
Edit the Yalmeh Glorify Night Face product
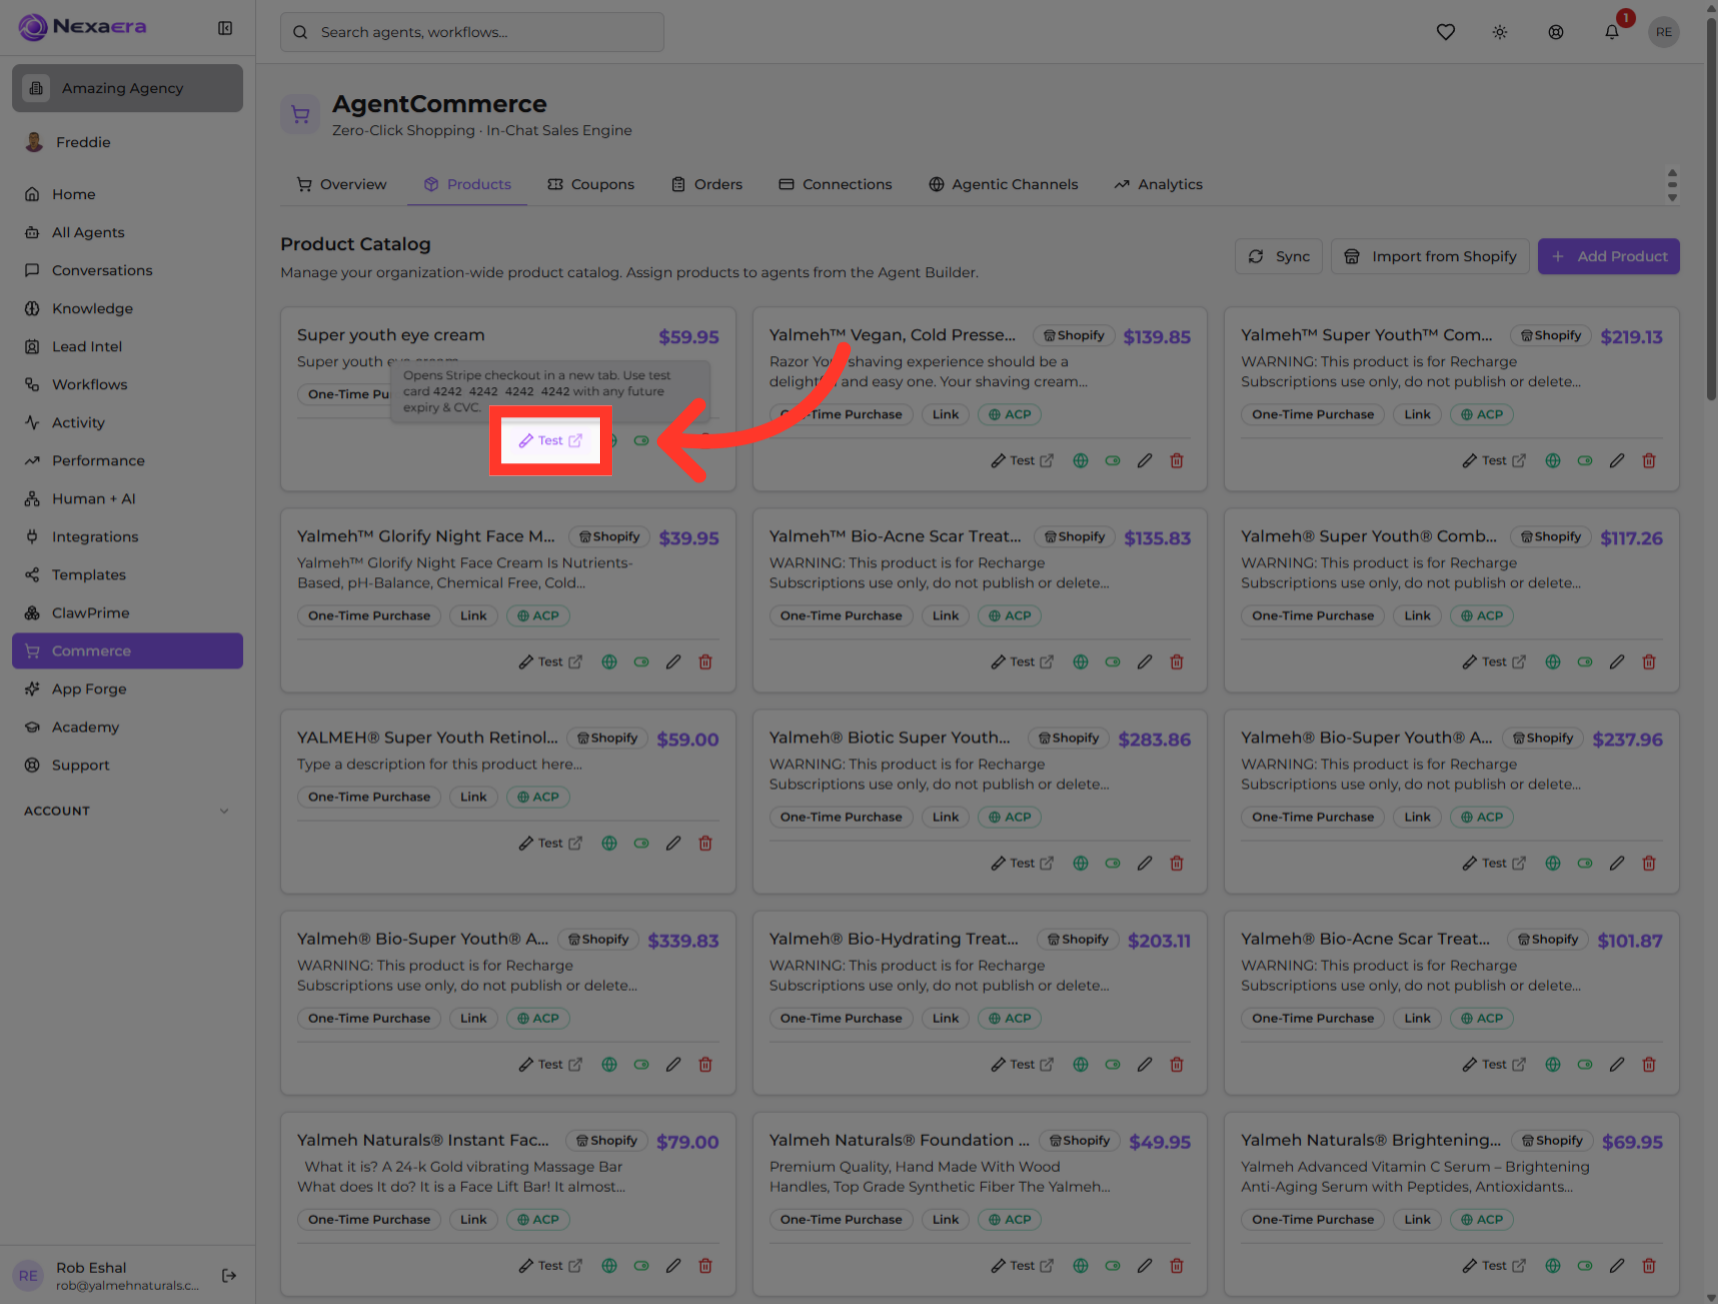click(673, 662)
